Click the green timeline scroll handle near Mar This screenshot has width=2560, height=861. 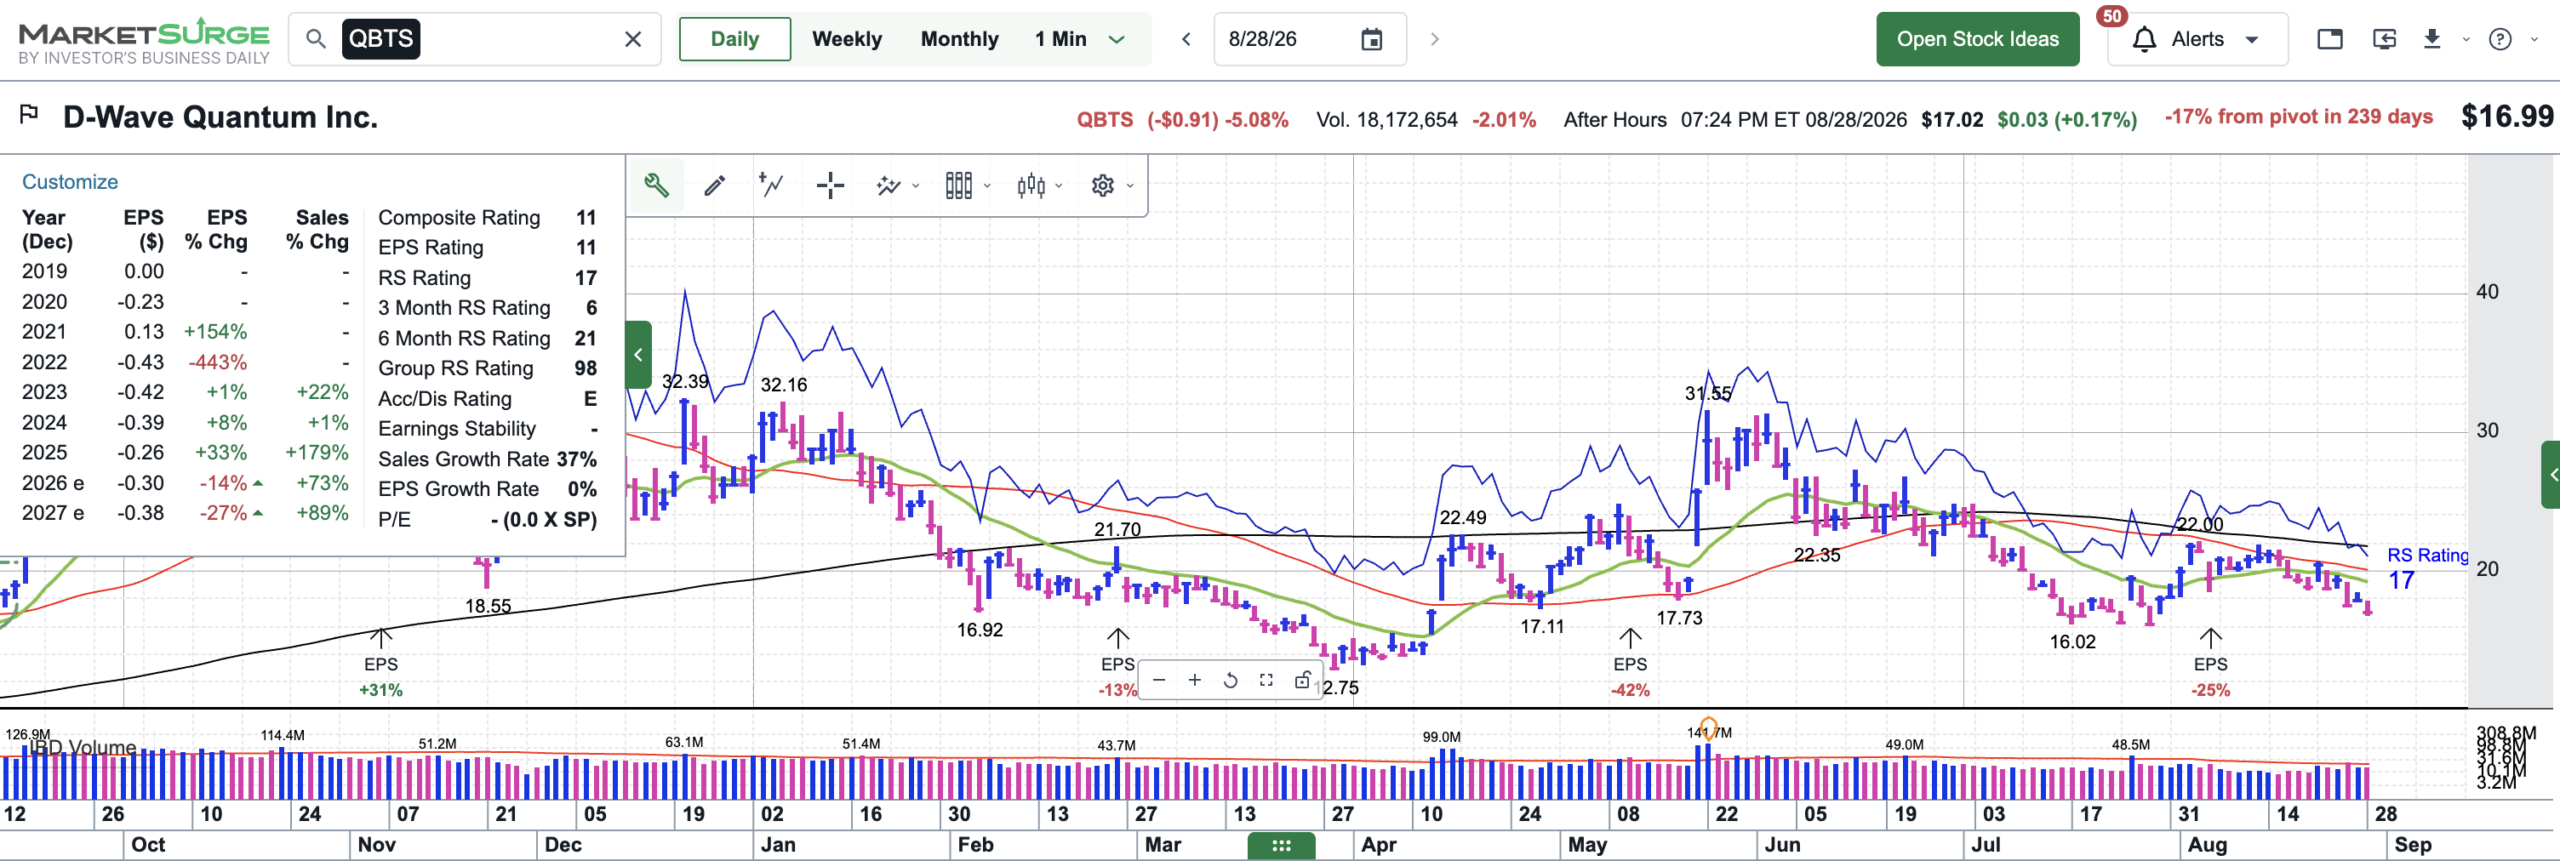click(x=1281, y=846)
